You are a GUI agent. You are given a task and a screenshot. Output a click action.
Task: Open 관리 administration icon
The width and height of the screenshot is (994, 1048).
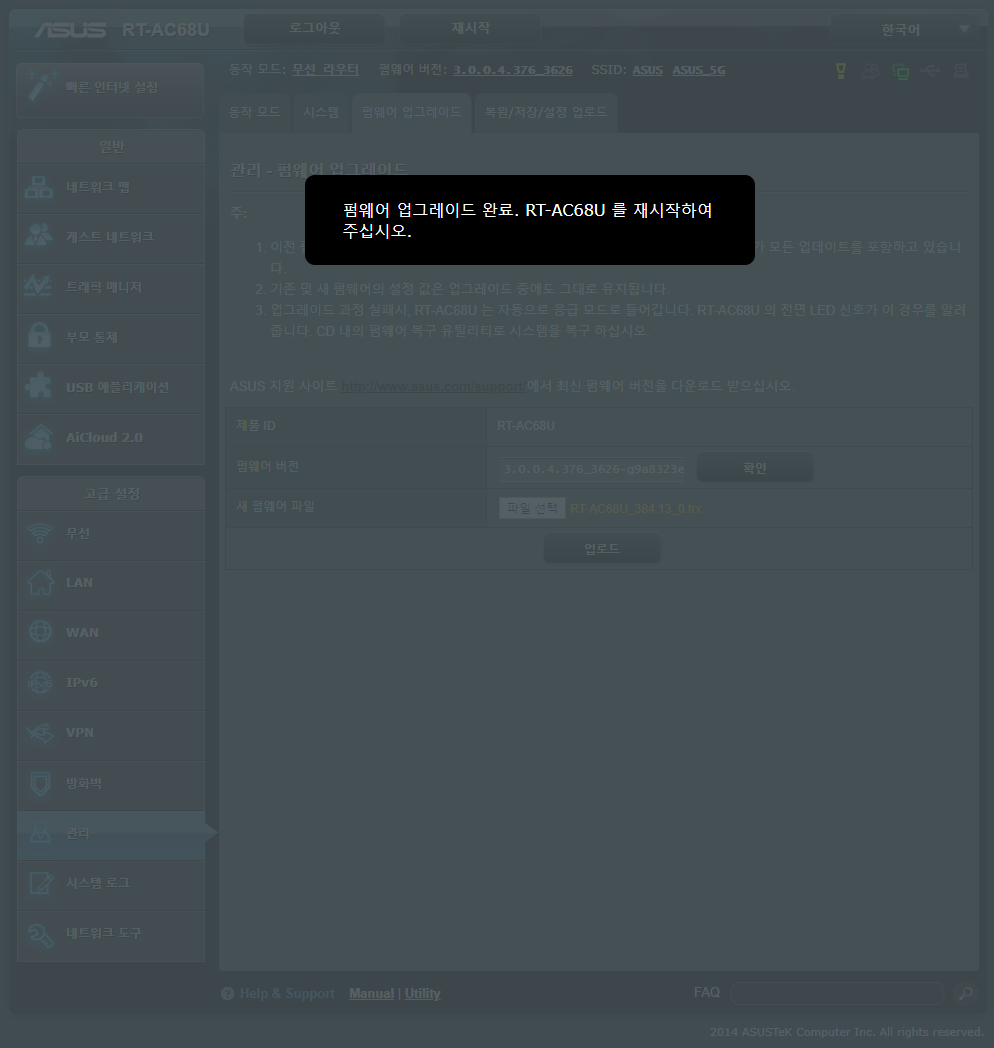click(40, 833)
